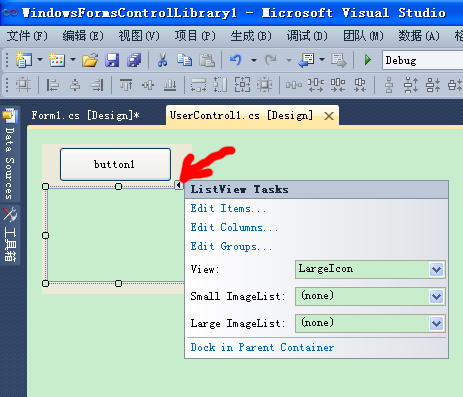Click the Save All icon

(x=134, y=60)
